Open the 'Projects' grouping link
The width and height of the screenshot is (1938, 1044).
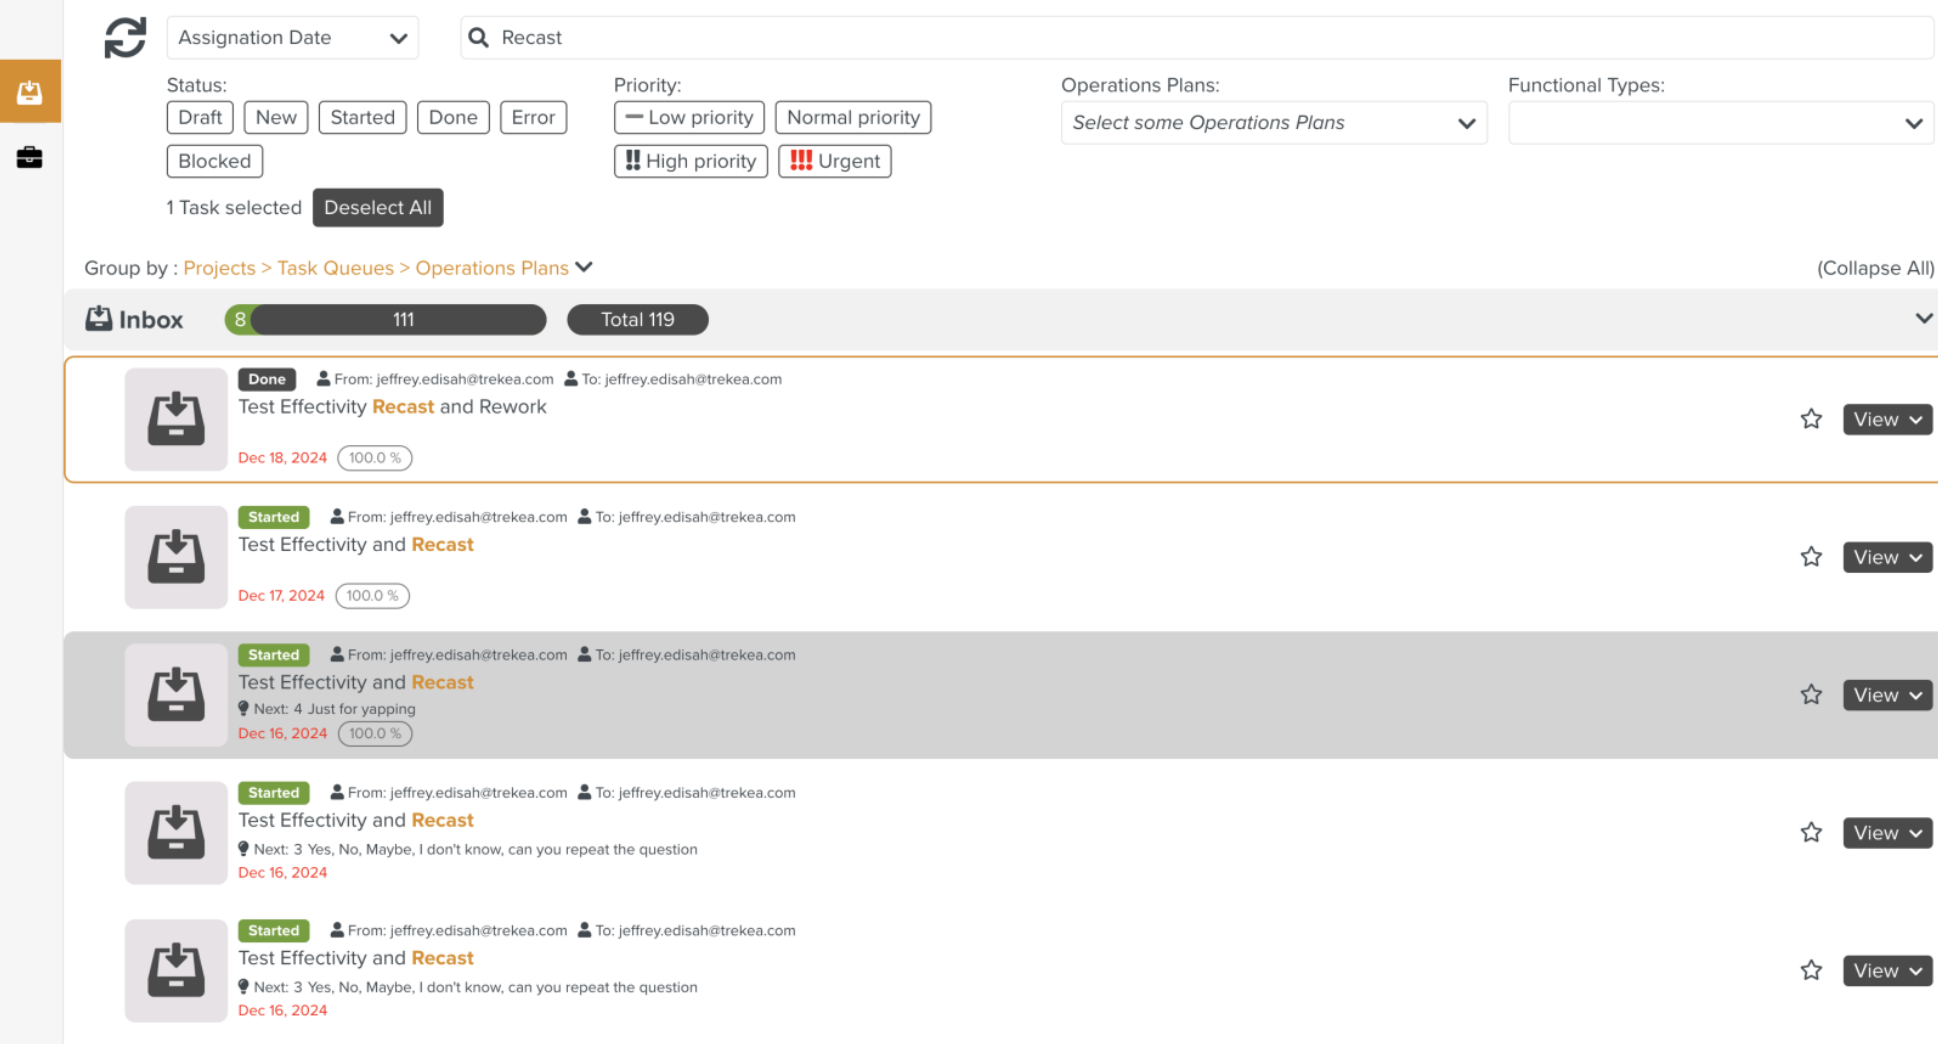tap(219, 268)
